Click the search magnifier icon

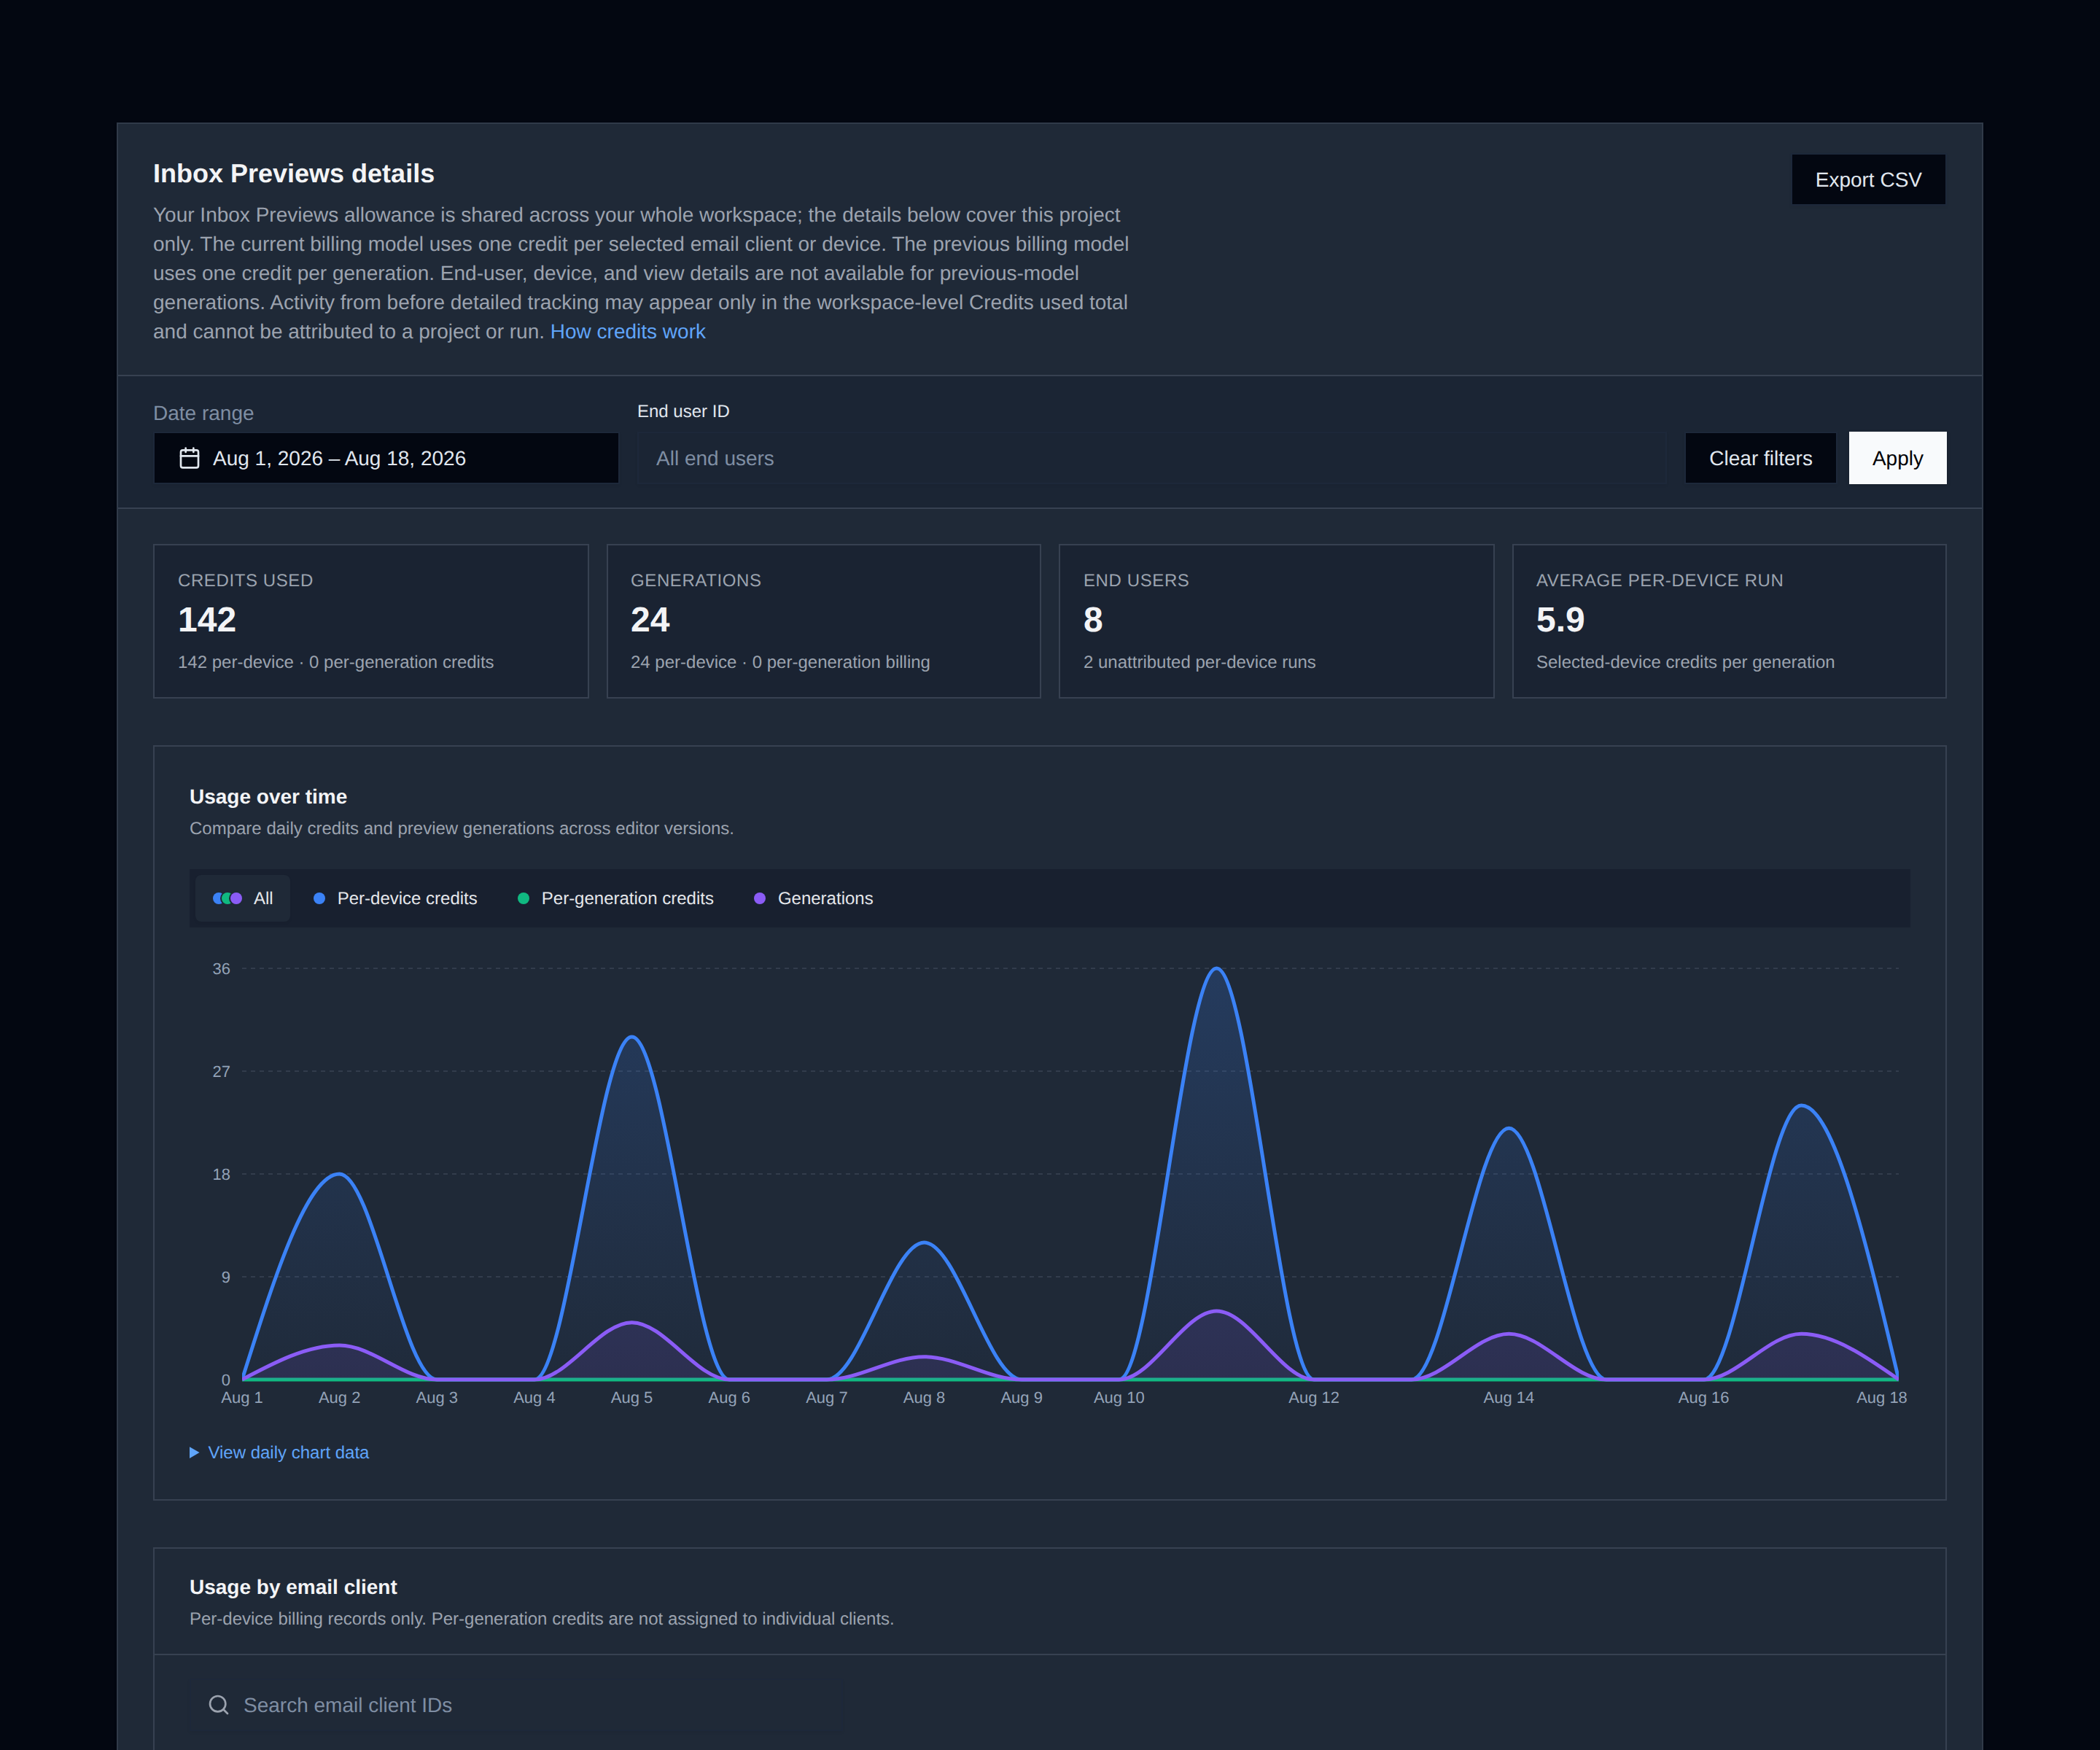[x=218, y=1705]
